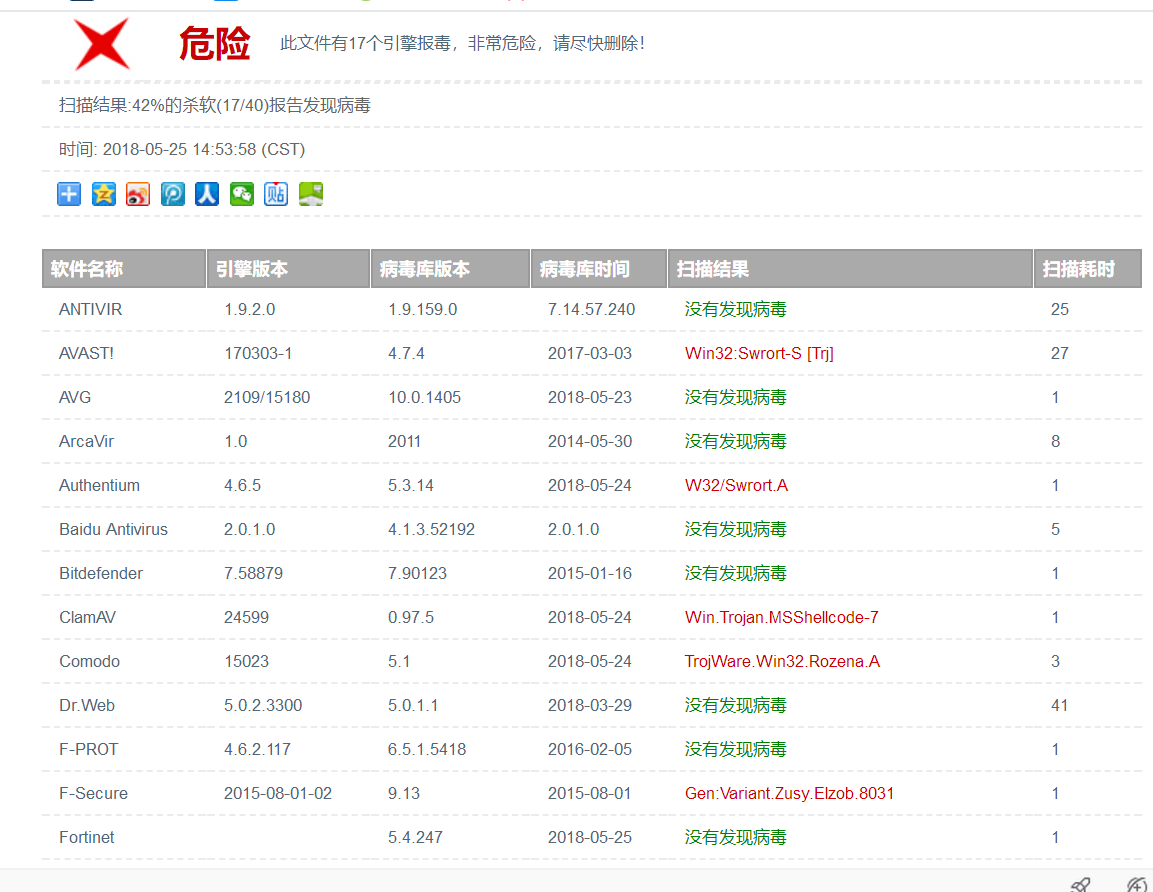
Task: Click the 扫描结果 42% summary line
Action: 215,105
